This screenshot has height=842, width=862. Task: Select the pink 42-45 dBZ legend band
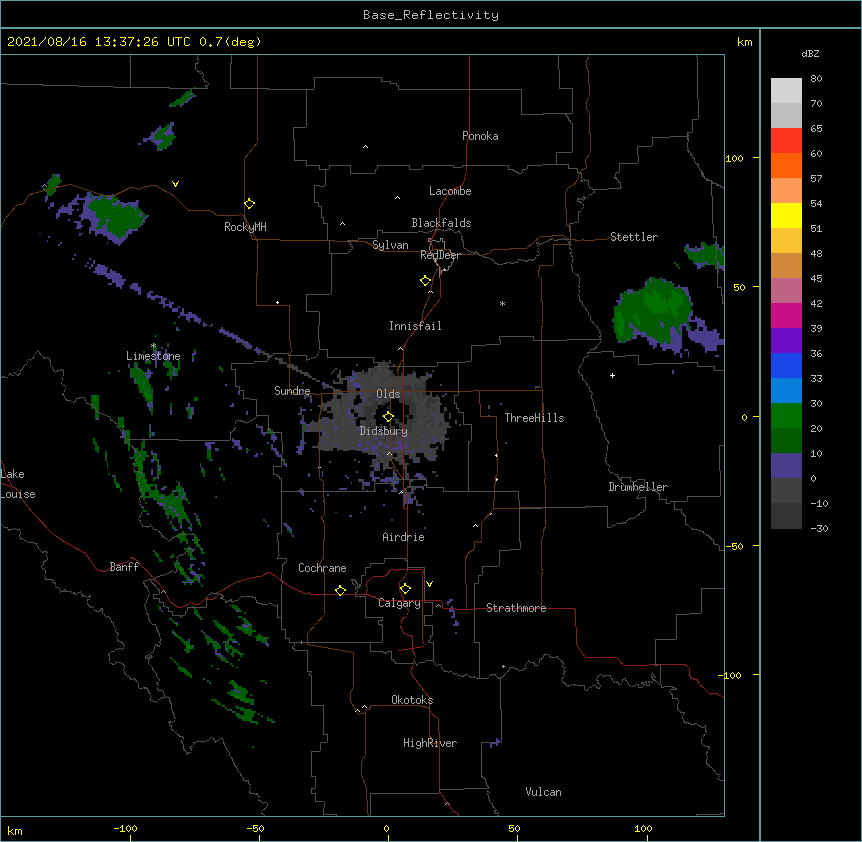(x=786, y=291)
